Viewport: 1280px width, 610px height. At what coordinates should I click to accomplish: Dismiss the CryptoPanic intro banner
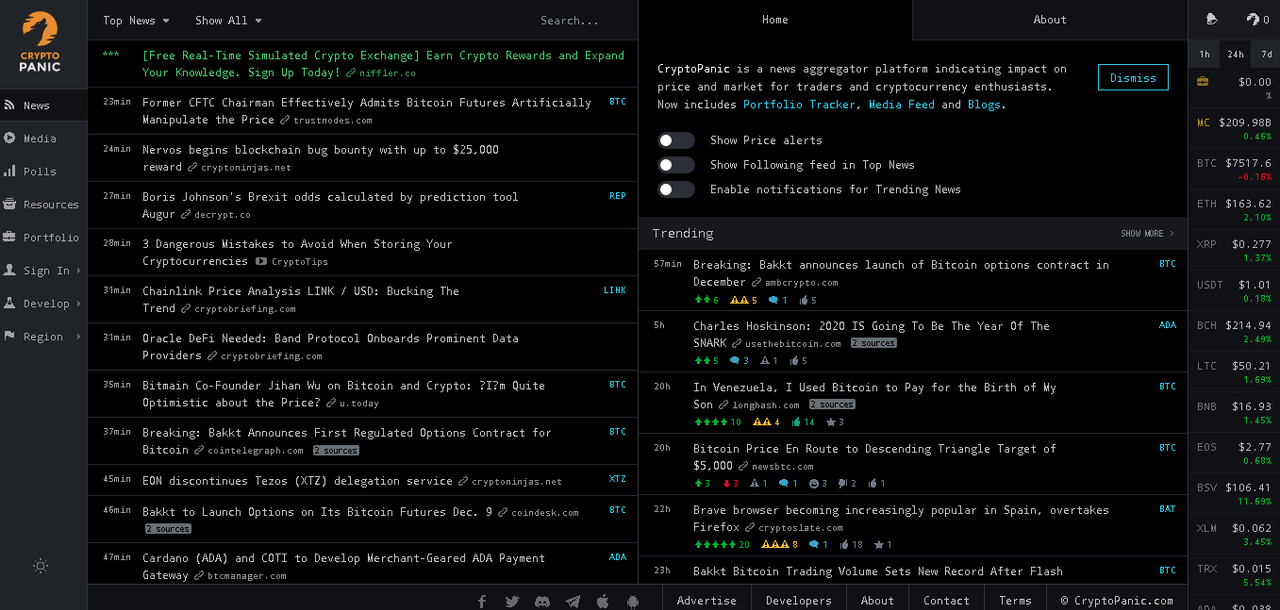point(1133,77)
